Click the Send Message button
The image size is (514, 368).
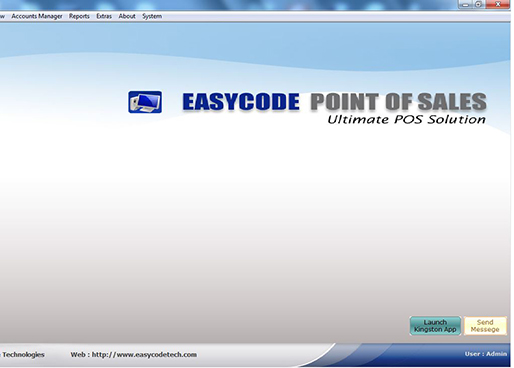pos(485,326)
